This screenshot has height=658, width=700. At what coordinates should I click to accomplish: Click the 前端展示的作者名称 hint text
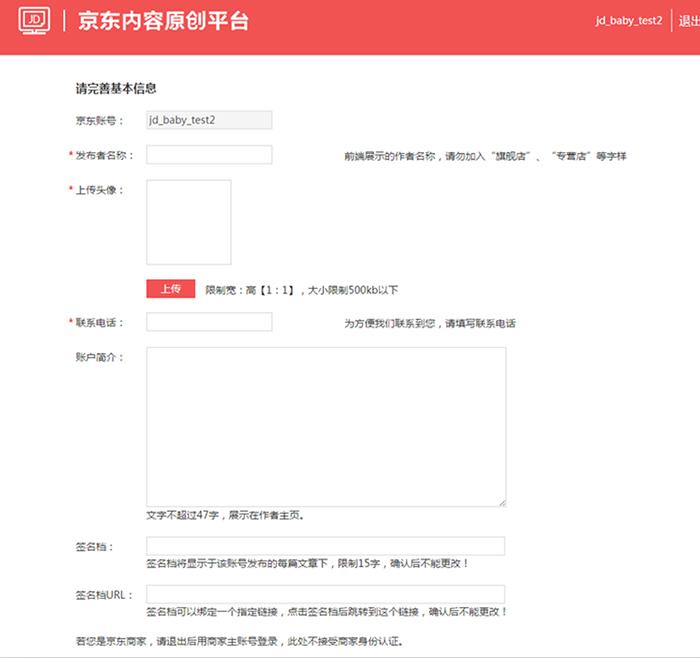pyautogui.click(x=485, y=156)
